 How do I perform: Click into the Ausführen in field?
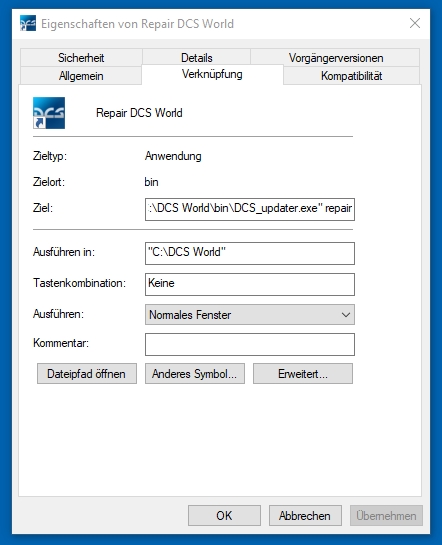[250, 253]
